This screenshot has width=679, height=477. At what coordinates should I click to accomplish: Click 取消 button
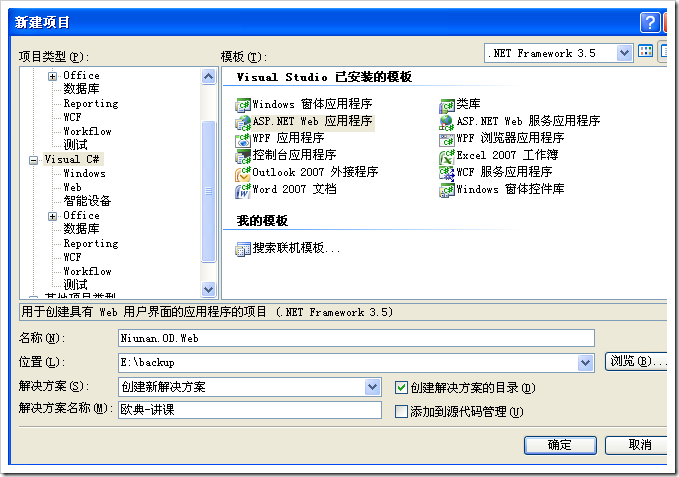tap(637, 445)
